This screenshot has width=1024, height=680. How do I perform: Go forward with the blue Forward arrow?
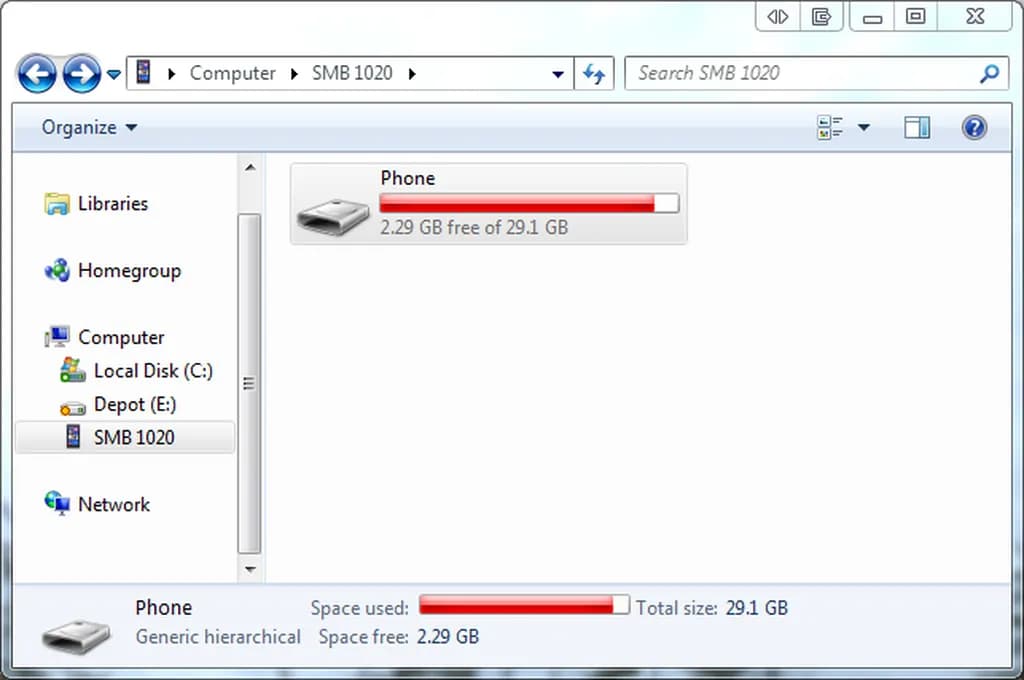click(82, 74)
